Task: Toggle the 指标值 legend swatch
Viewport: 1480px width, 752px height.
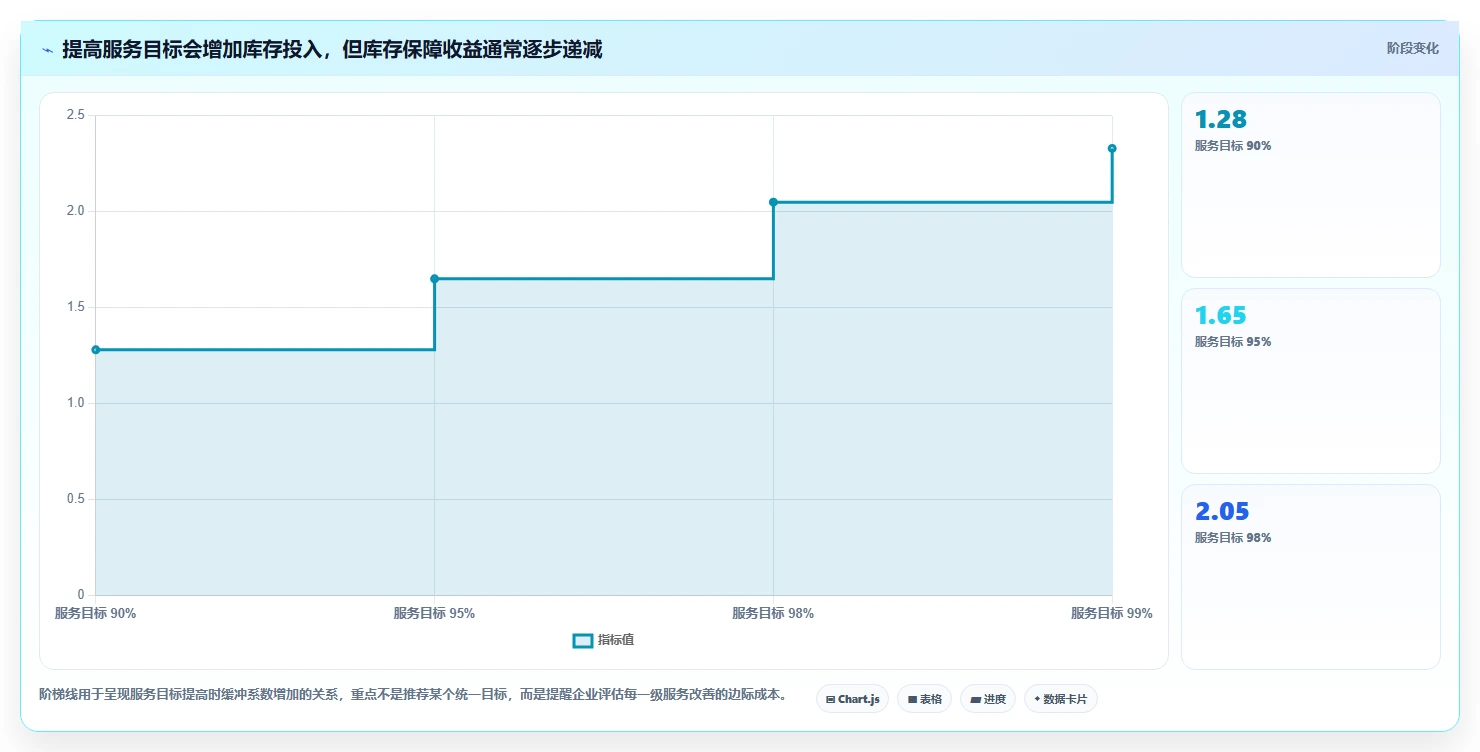Action: point(582,641)
